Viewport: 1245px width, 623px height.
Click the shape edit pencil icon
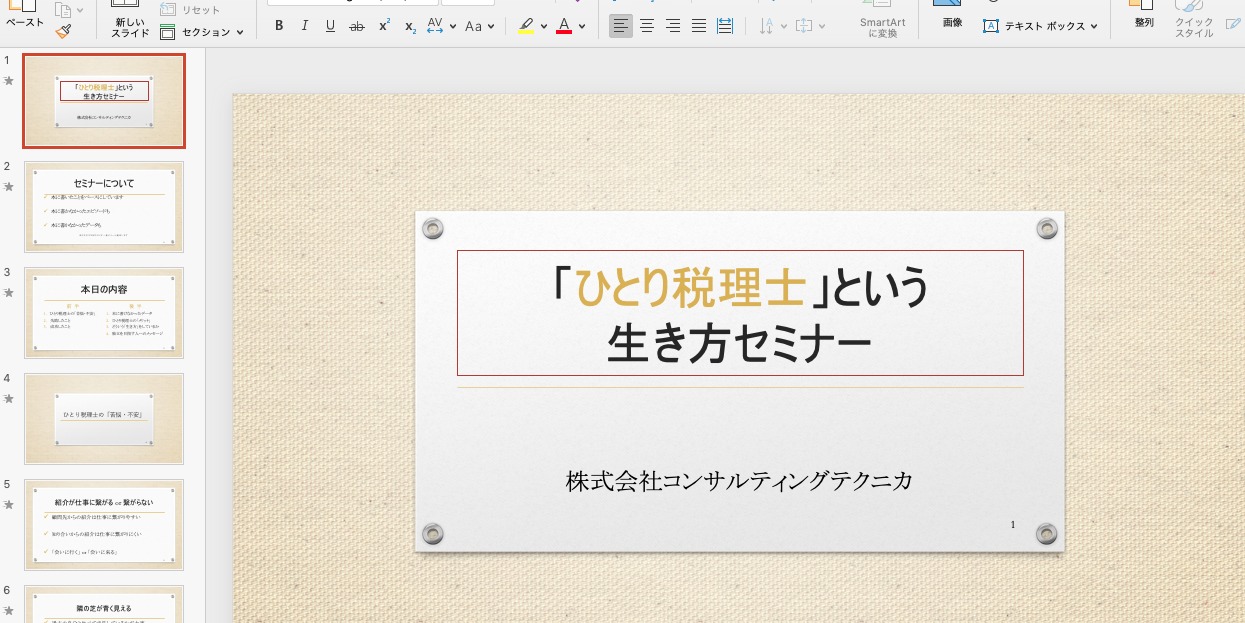pos(1233,24)
